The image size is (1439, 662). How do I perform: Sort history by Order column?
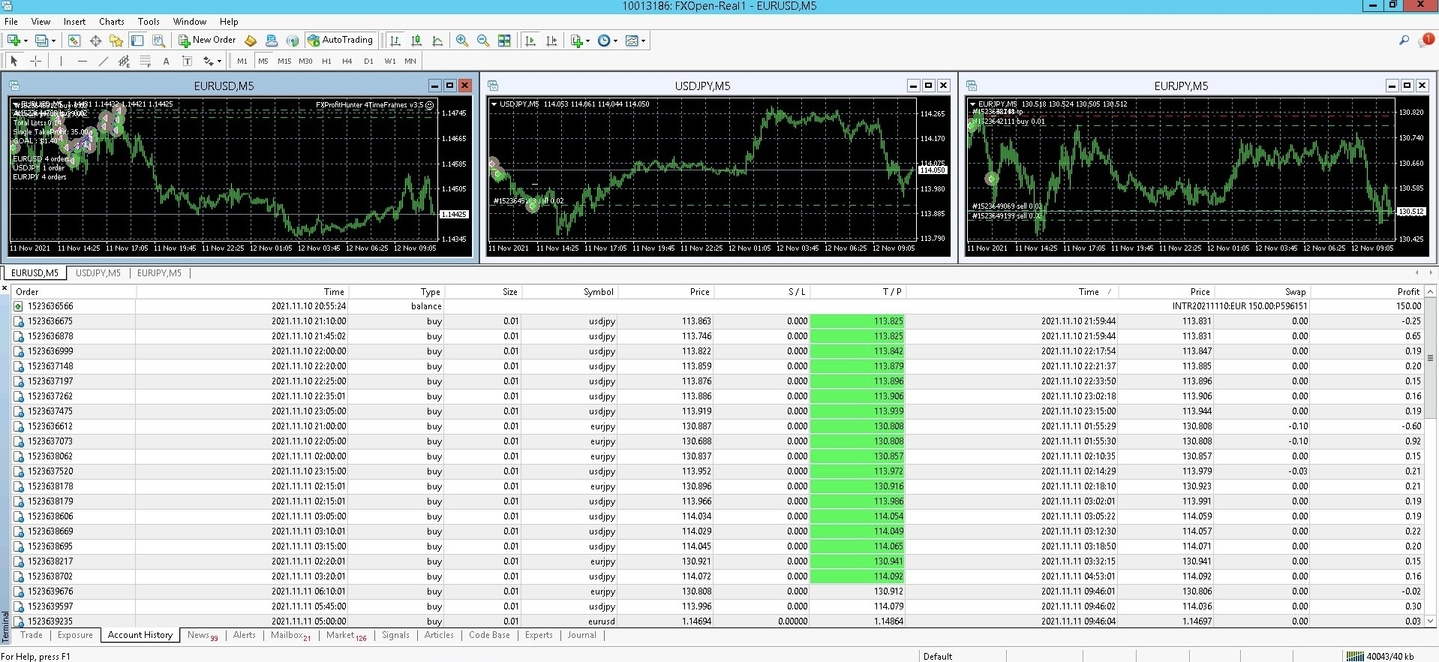point(27,291)
